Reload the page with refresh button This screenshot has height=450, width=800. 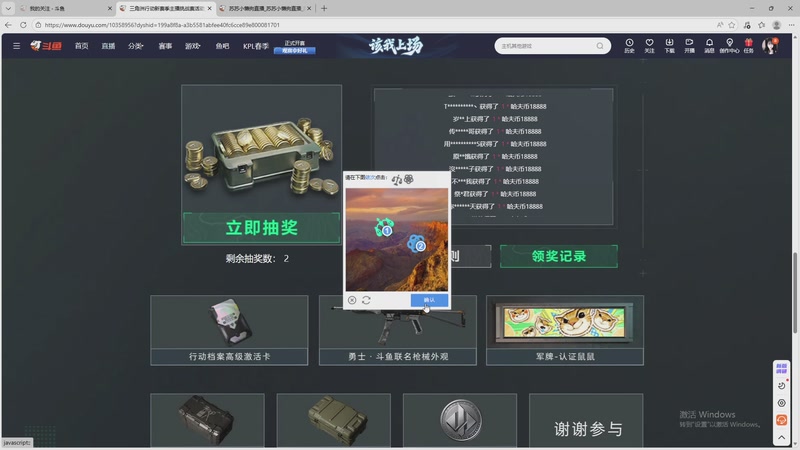click(x=23, y=24)
